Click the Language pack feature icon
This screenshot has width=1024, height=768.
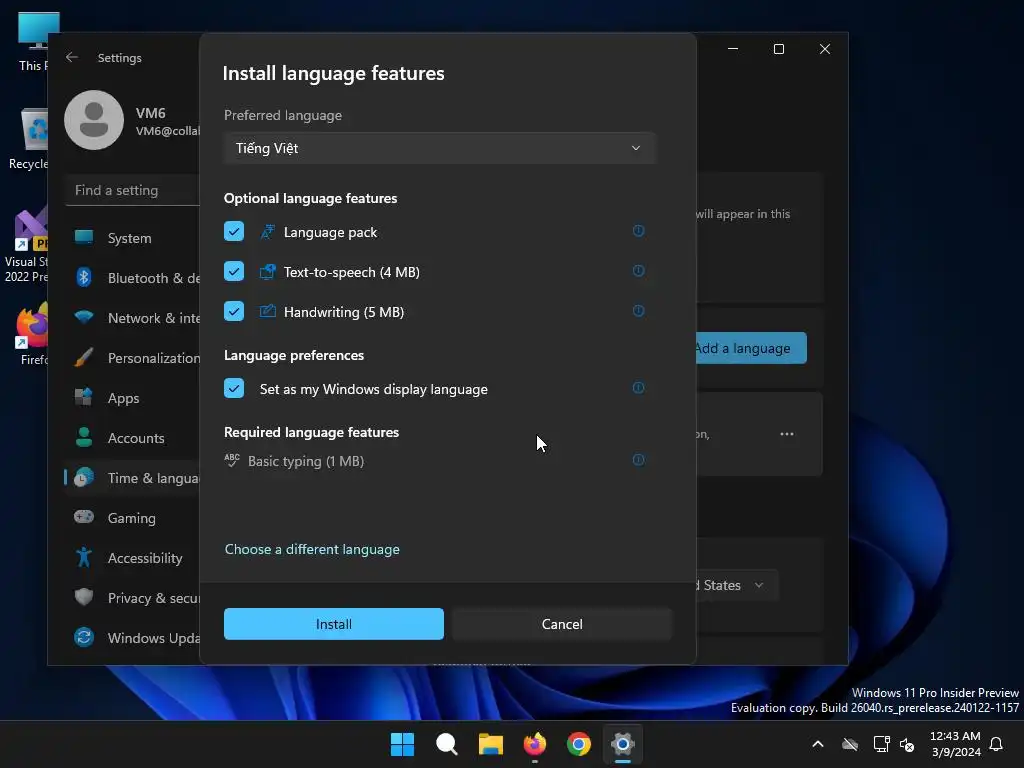coord(268,232)
